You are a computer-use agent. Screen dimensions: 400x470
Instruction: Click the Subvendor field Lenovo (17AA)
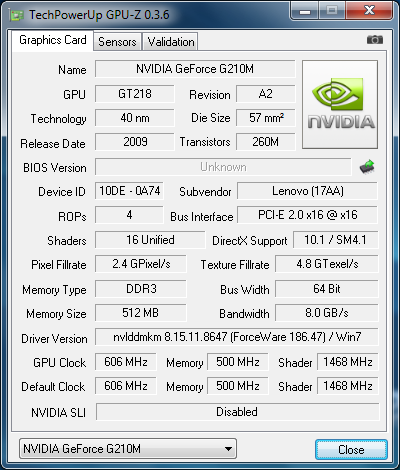tap(308, 191)
